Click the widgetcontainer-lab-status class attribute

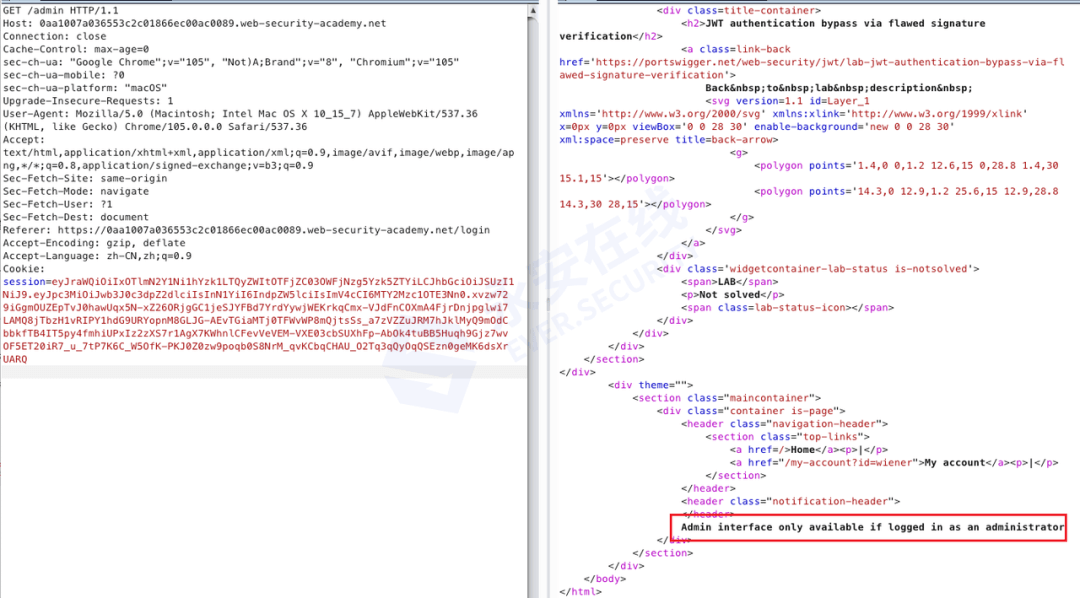pos(833,269)
